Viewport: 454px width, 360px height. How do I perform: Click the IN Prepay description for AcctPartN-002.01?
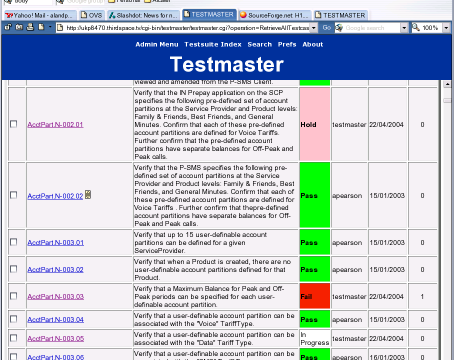[216, 124]
